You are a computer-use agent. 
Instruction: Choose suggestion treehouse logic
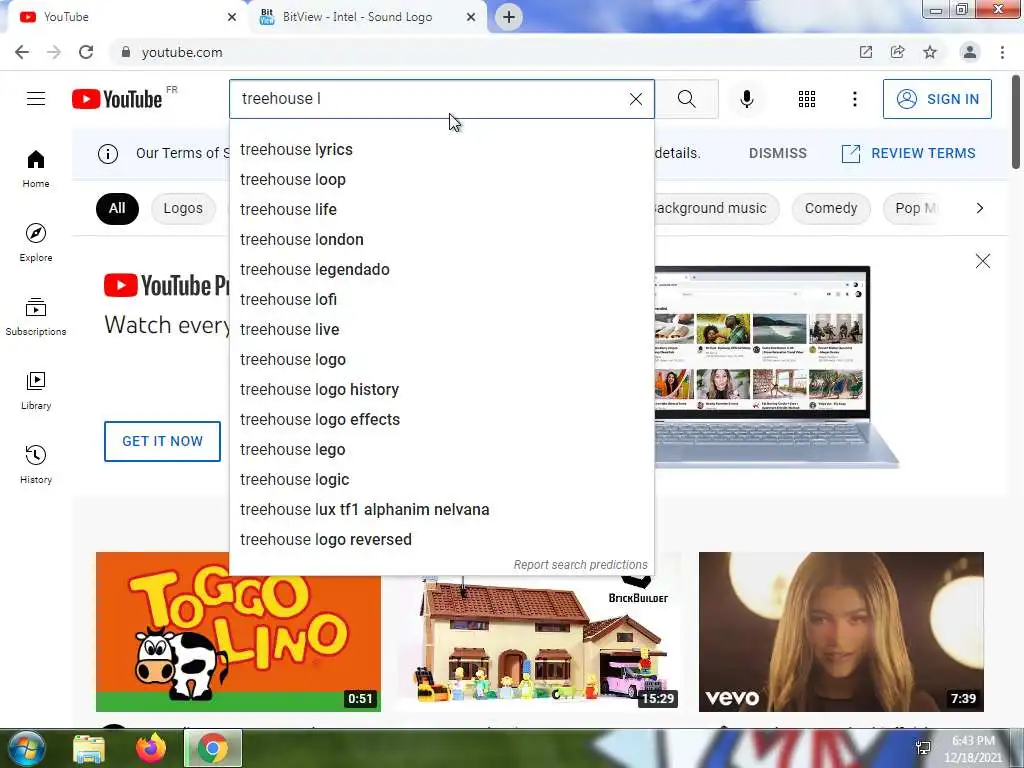click(x=441, y=480)
